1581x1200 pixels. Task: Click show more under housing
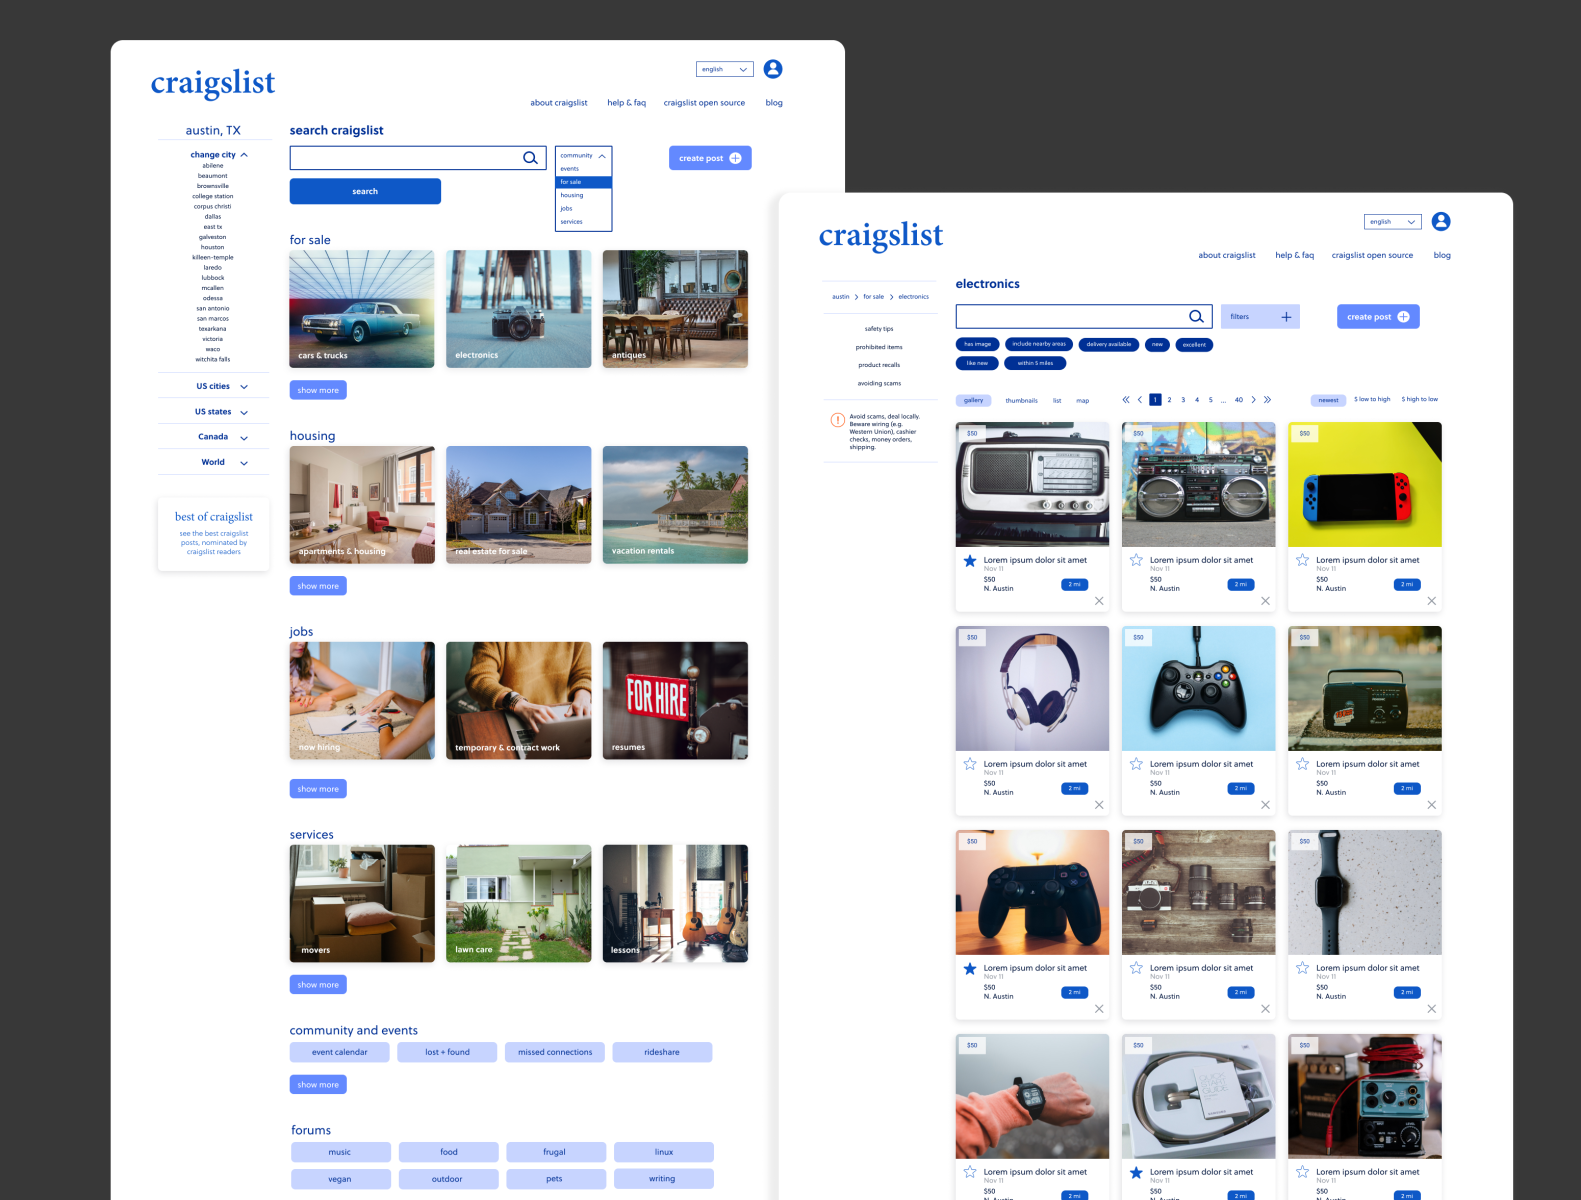[318, 586]
